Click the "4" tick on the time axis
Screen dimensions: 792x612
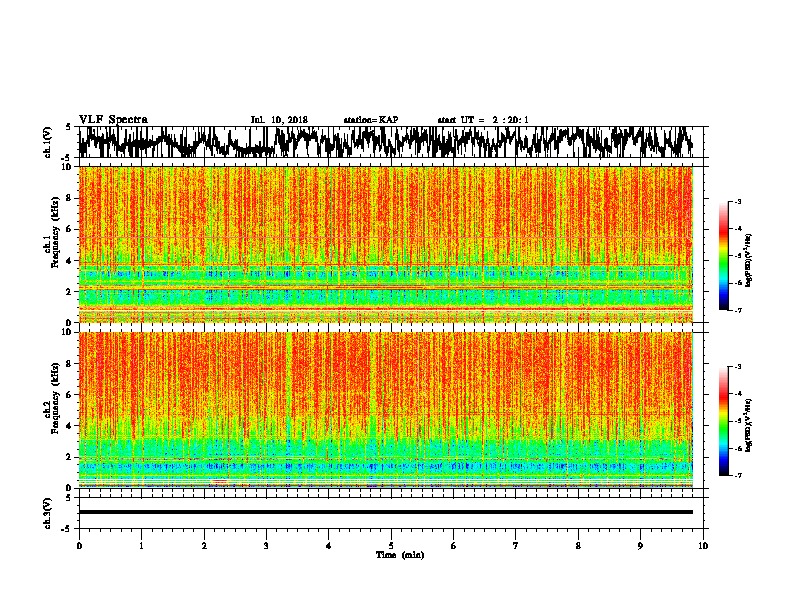coord(328,546)
